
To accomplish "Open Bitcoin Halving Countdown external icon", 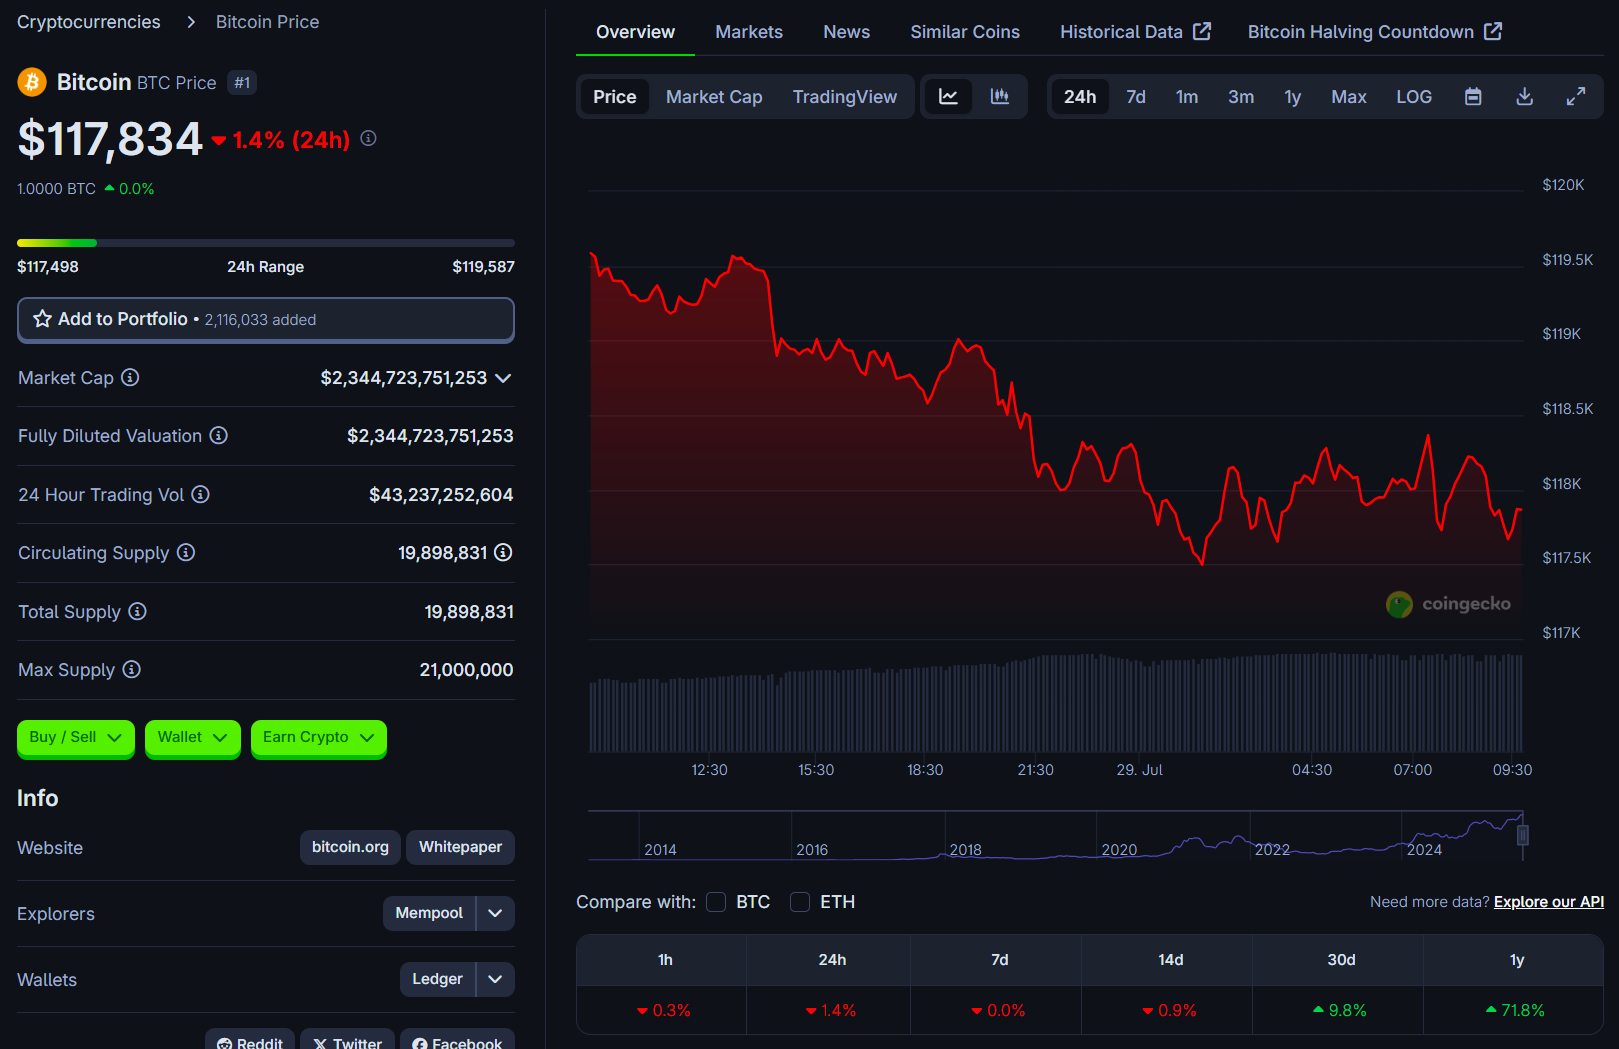I will pos(1493,31).
